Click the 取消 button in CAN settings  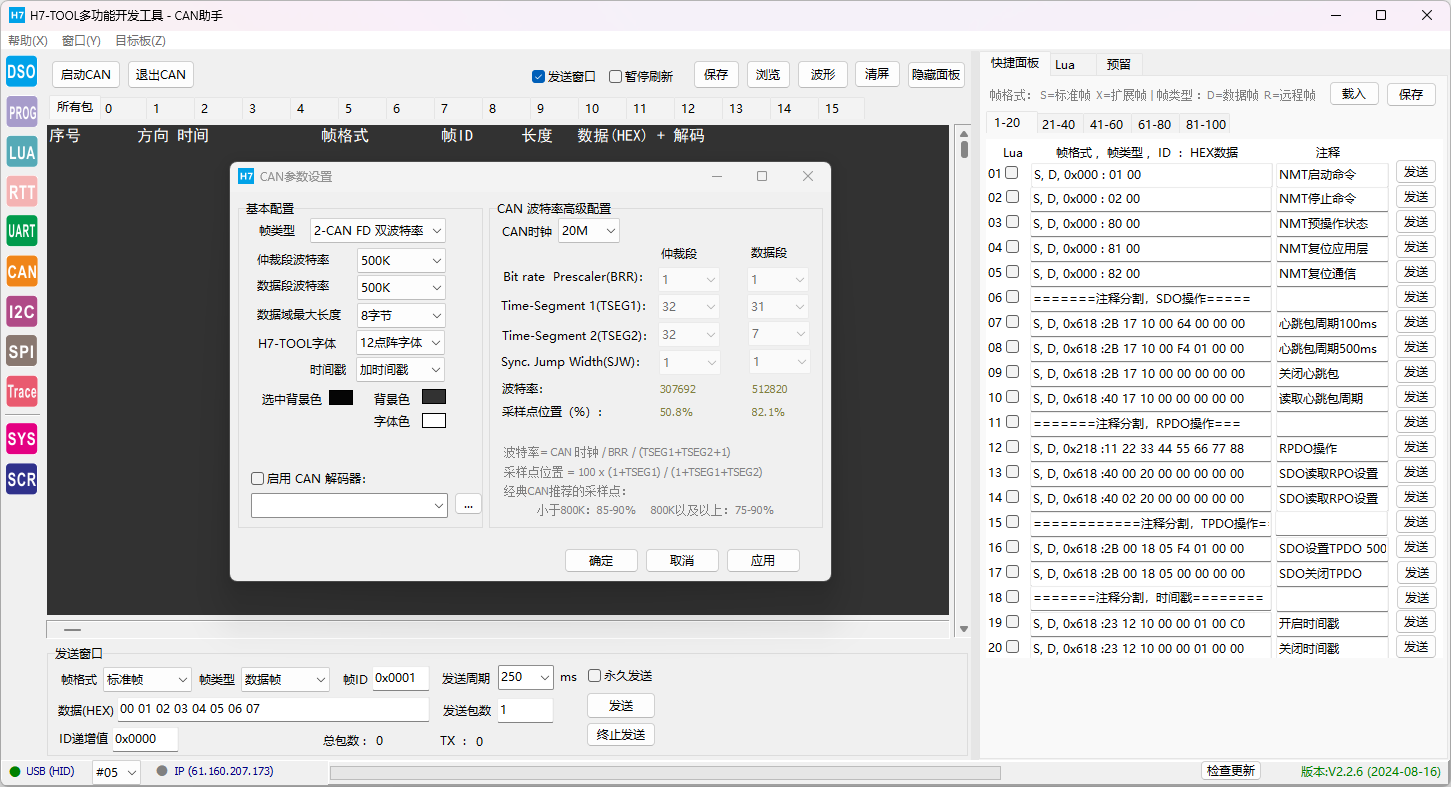[682, 560]
